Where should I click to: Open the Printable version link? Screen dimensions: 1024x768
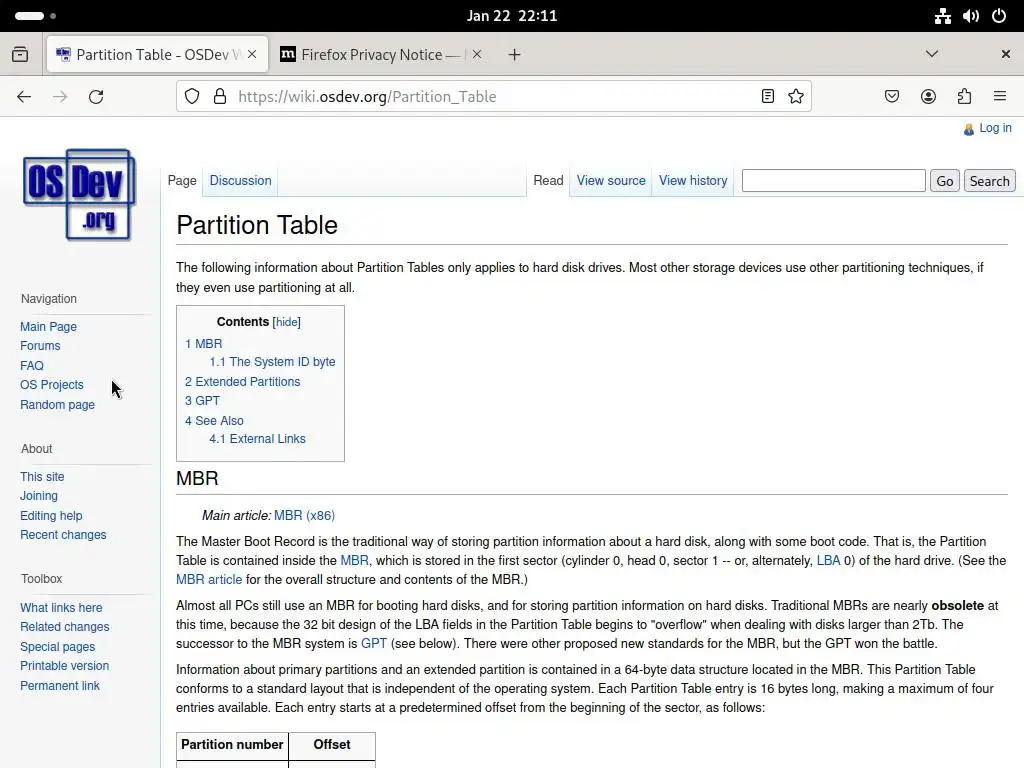65,665
